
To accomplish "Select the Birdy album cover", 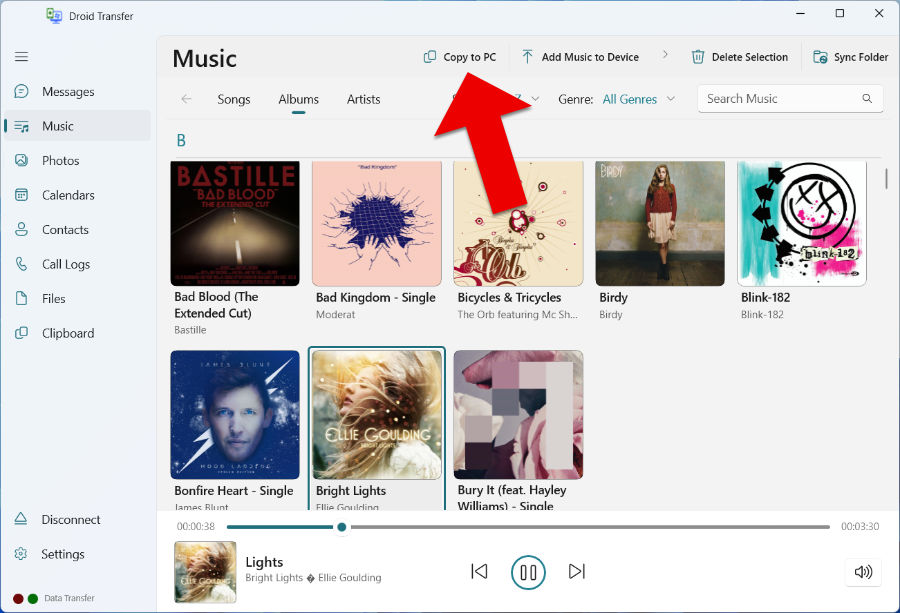I will (660, 223).
